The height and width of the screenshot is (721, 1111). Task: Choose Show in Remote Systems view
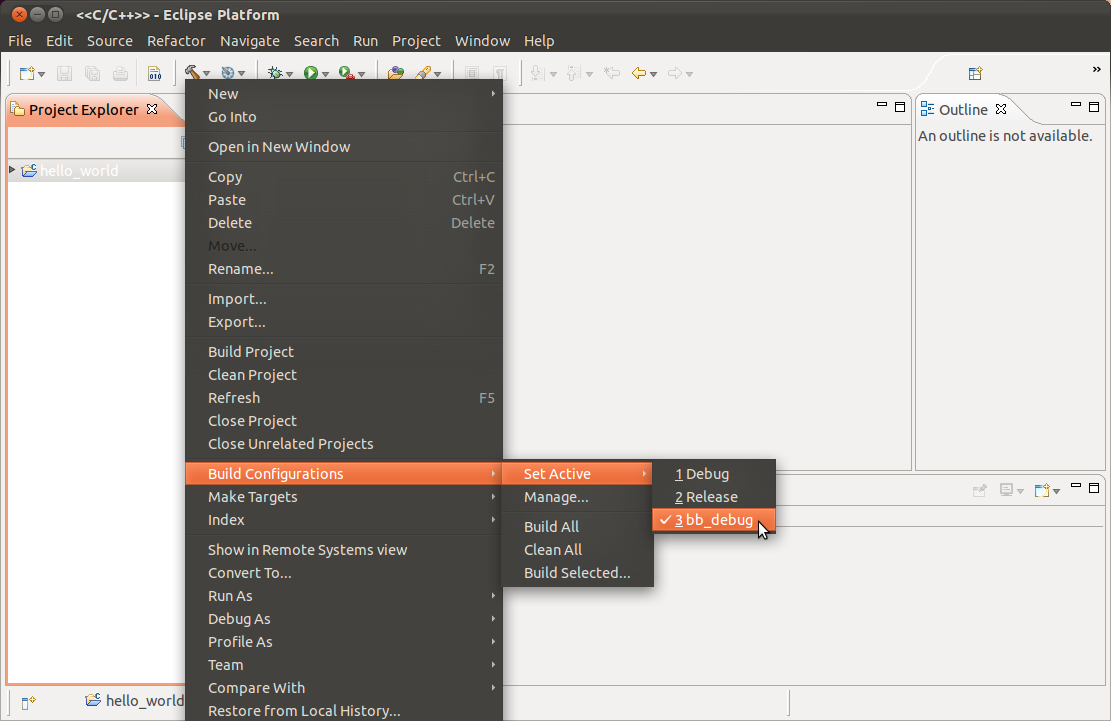pyautogui.click(x=344, y=550)
